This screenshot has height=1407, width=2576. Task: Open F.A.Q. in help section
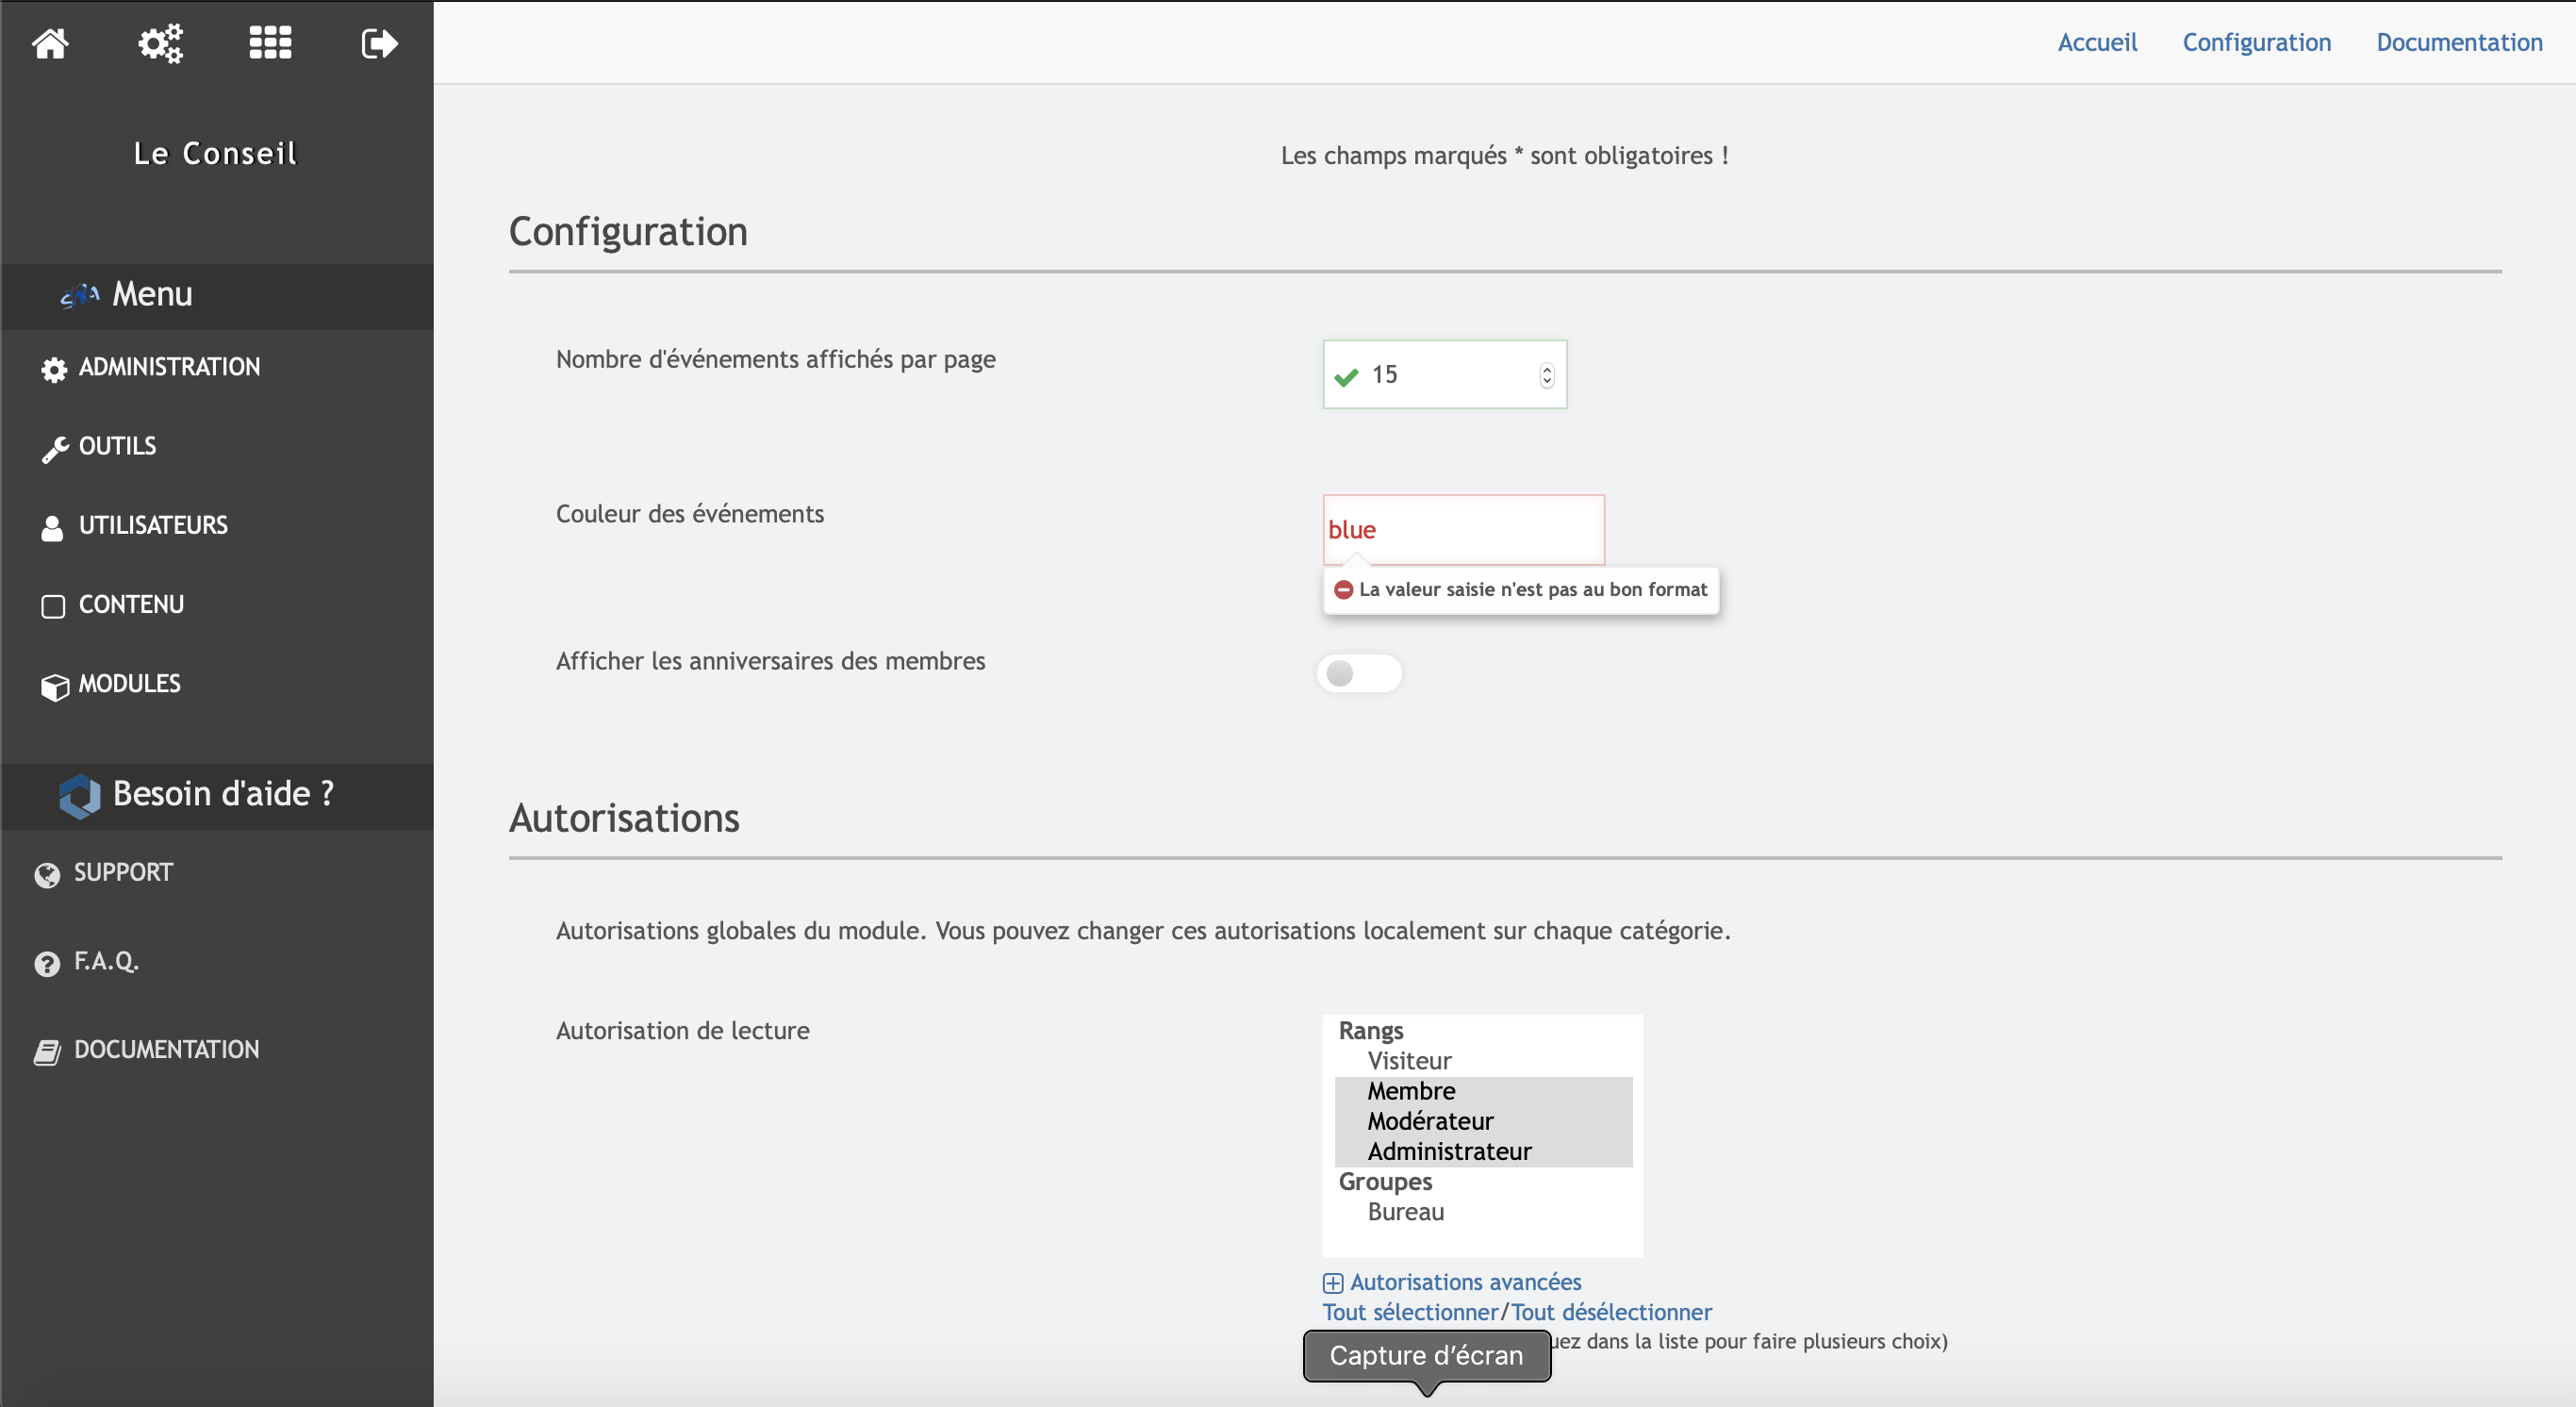click(106, 961)
